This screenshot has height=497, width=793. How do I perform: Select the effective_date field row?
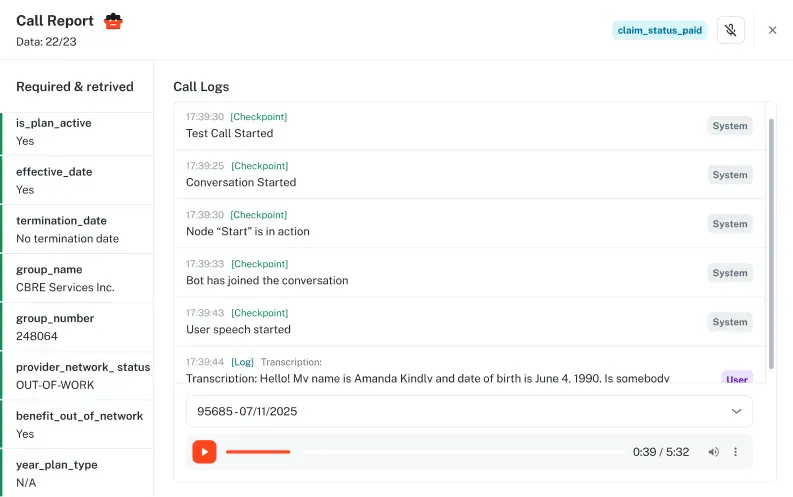77,180
